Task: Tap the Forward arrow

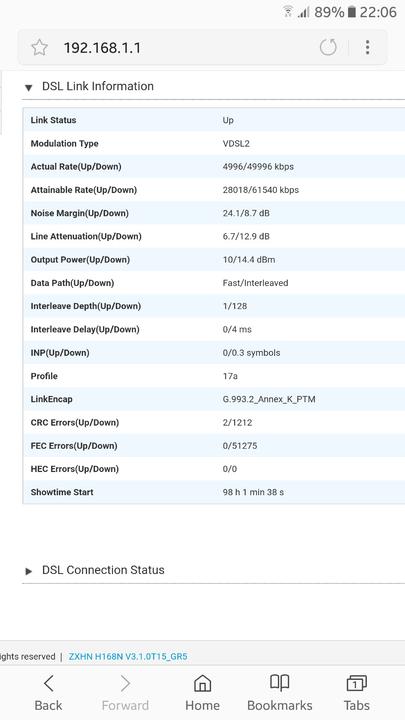Action: click(x=125, y=692)
